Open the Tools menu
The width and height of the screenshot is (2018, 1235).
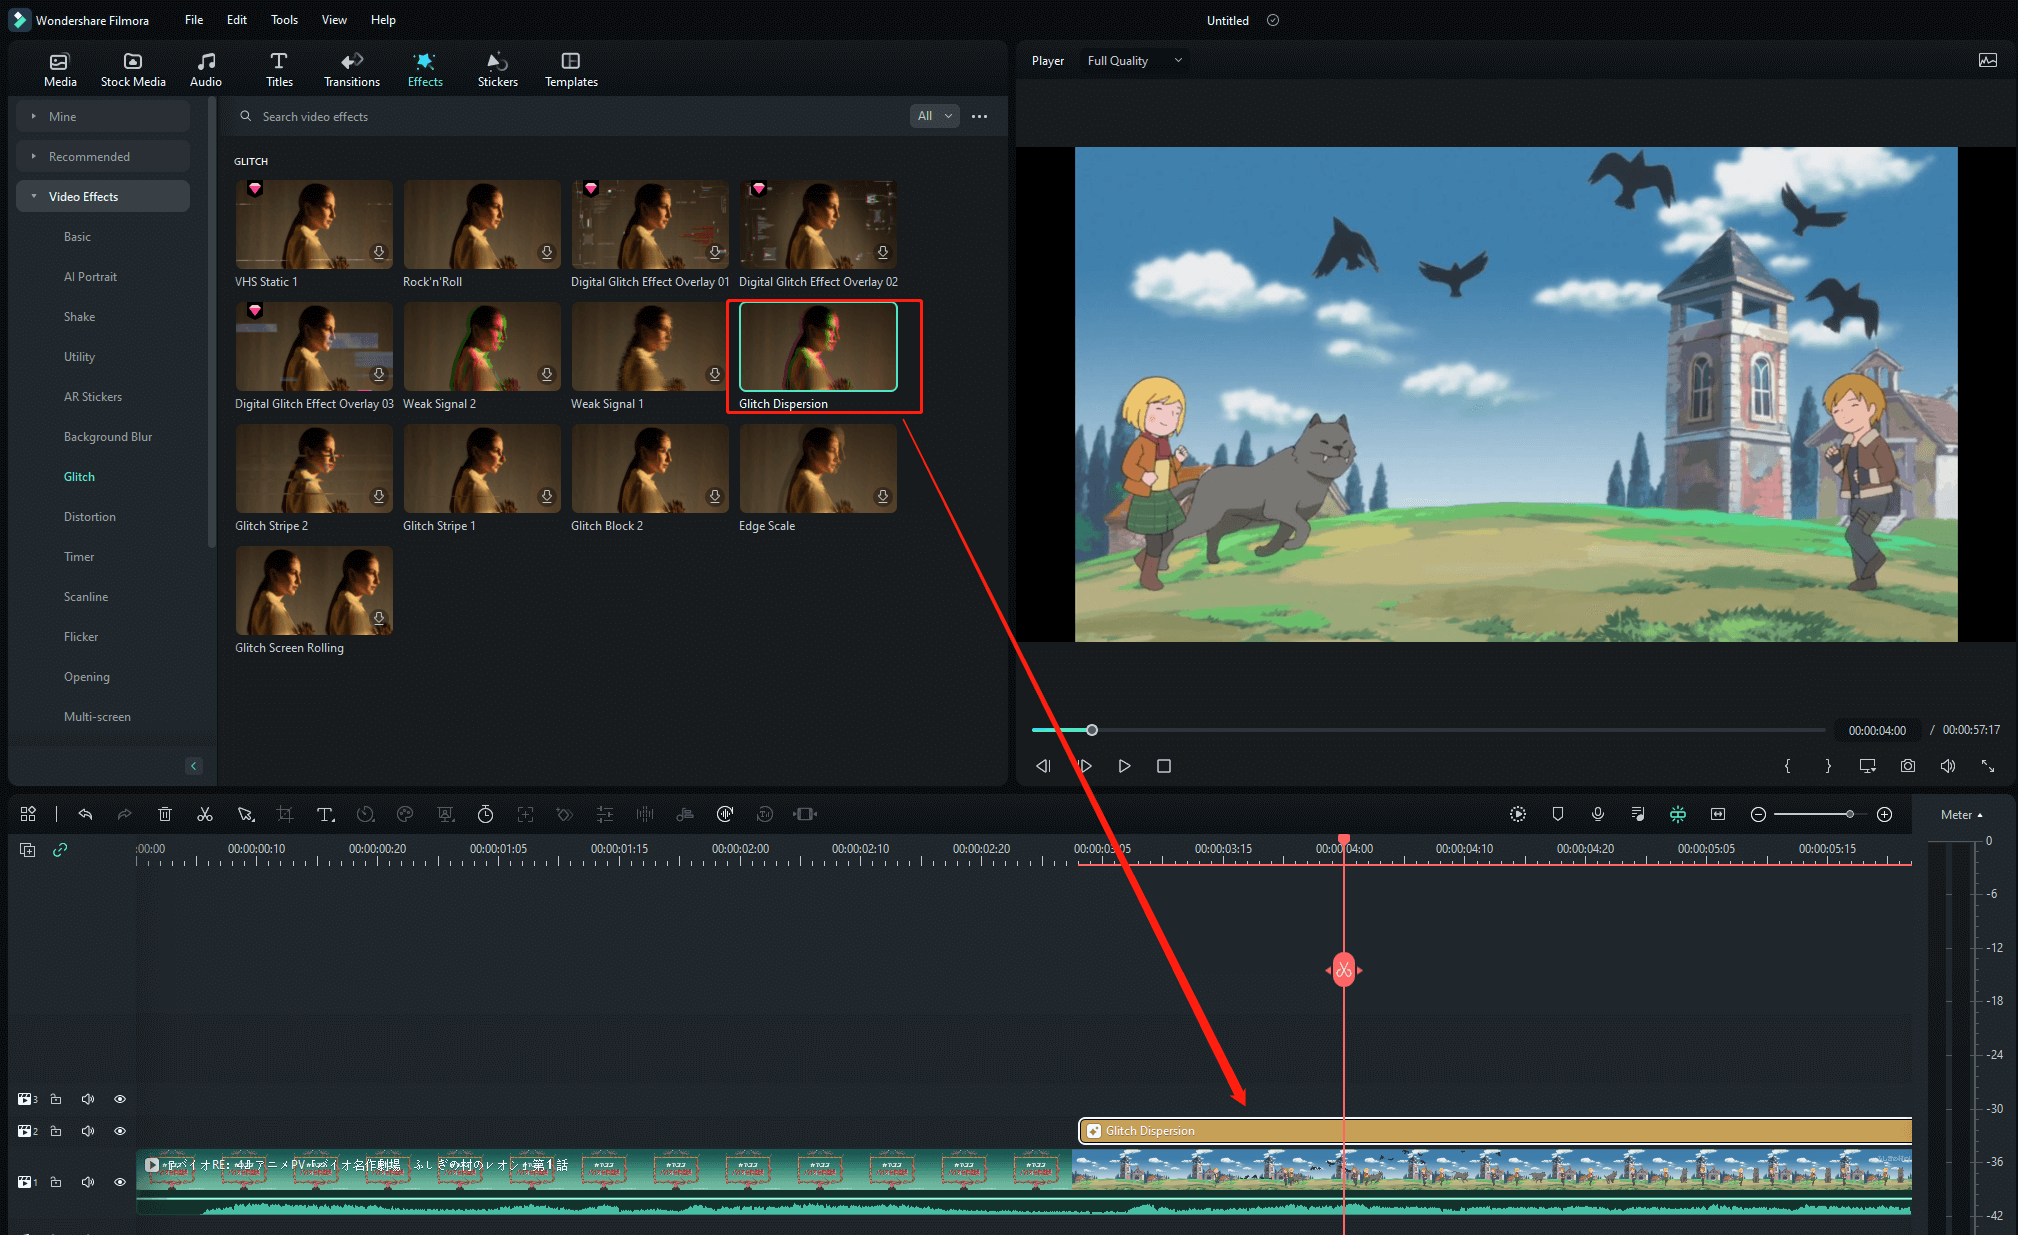[284, 20]
